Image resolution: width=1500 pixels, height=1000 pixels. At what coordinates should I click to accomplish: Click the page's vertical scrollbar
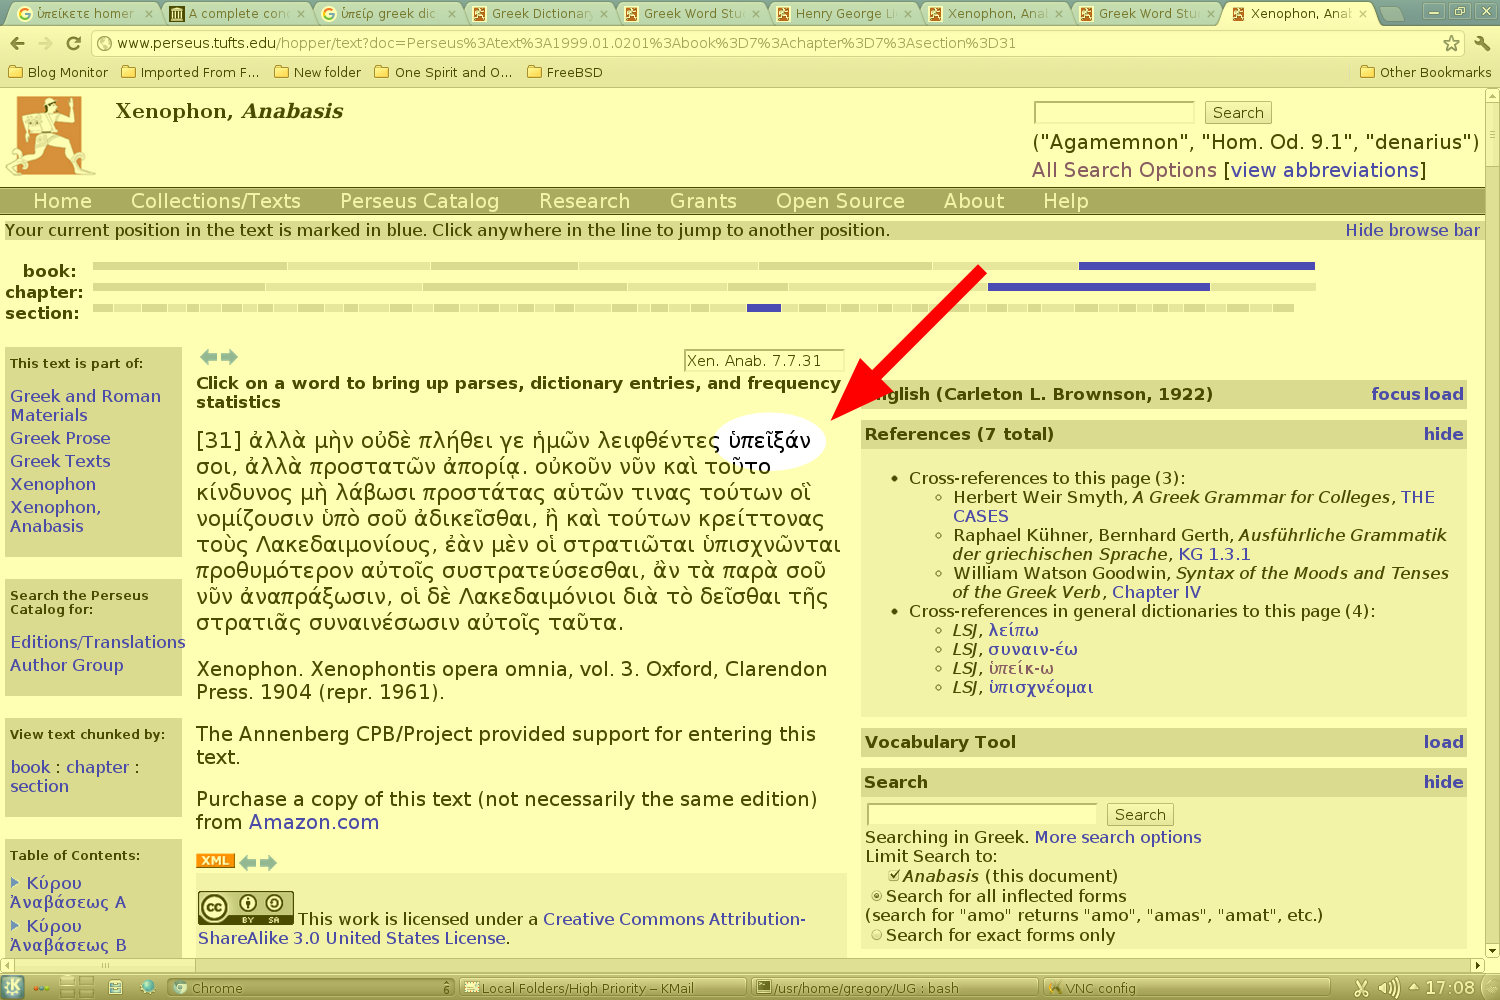pos(1492,523)
